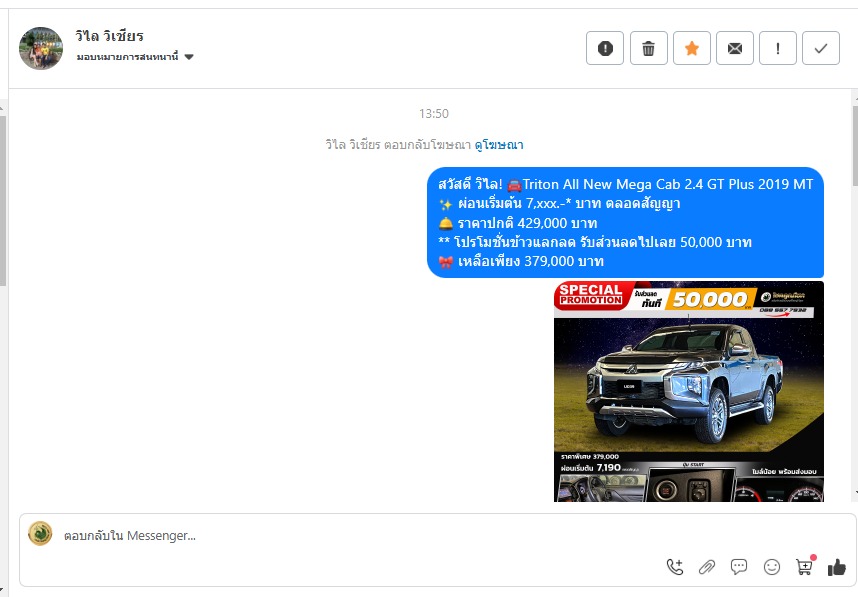Screen dimensions: 858x597
Task: Click the Triton promotion message bubble
Action: (x=625, y=223)
